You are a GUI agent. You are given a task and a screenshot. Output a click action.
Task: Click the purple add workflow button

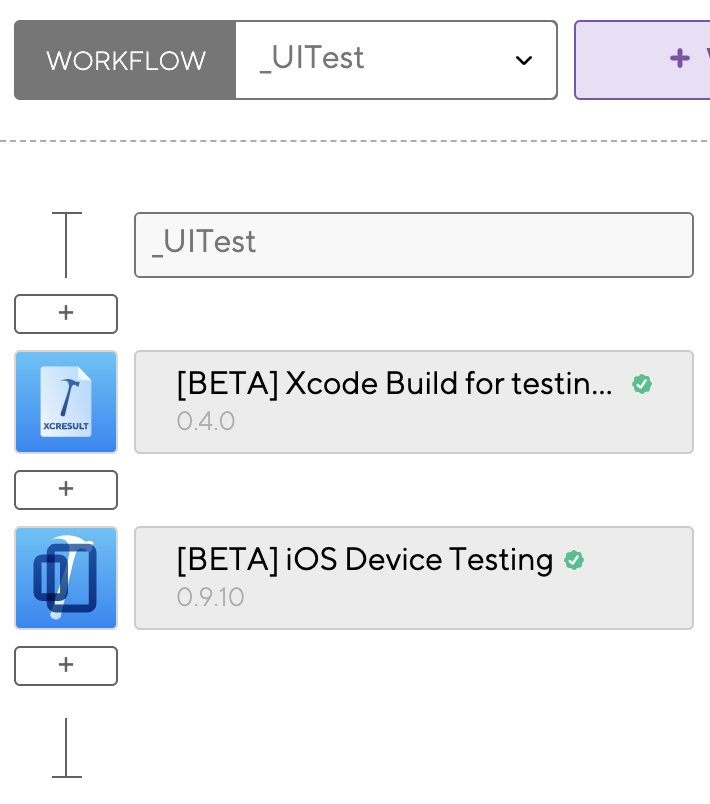pos(642,60)
